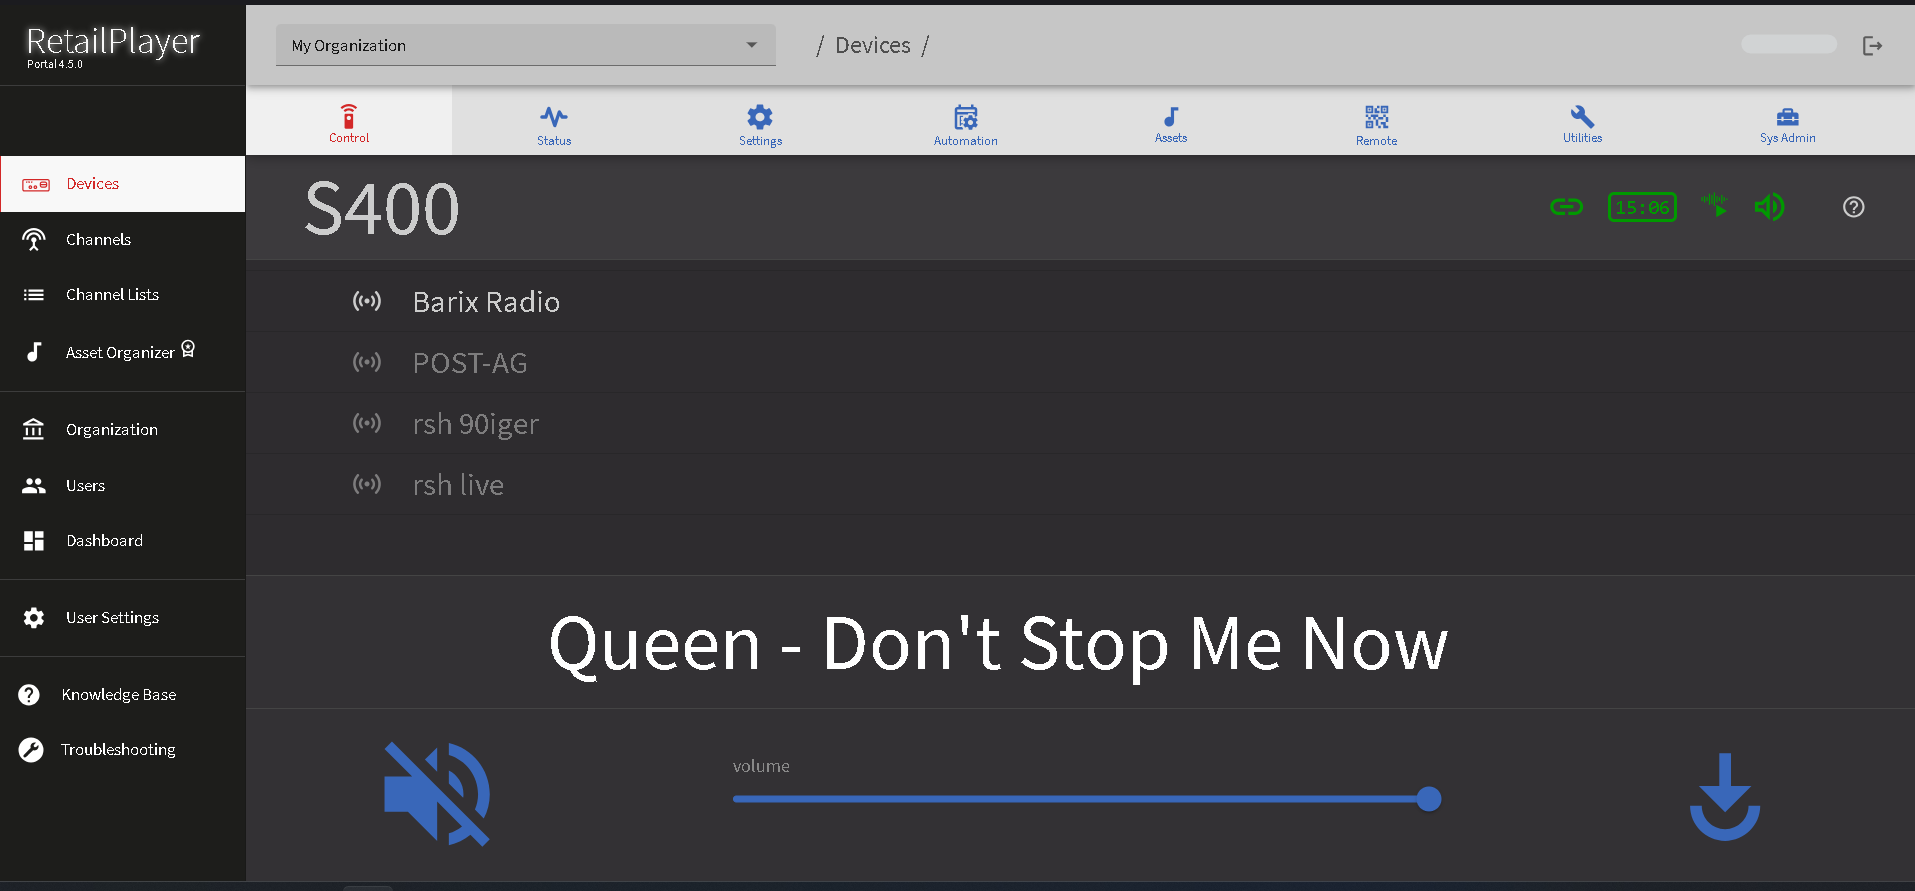Click the green link connection status icon

[x=1566, y=207]
